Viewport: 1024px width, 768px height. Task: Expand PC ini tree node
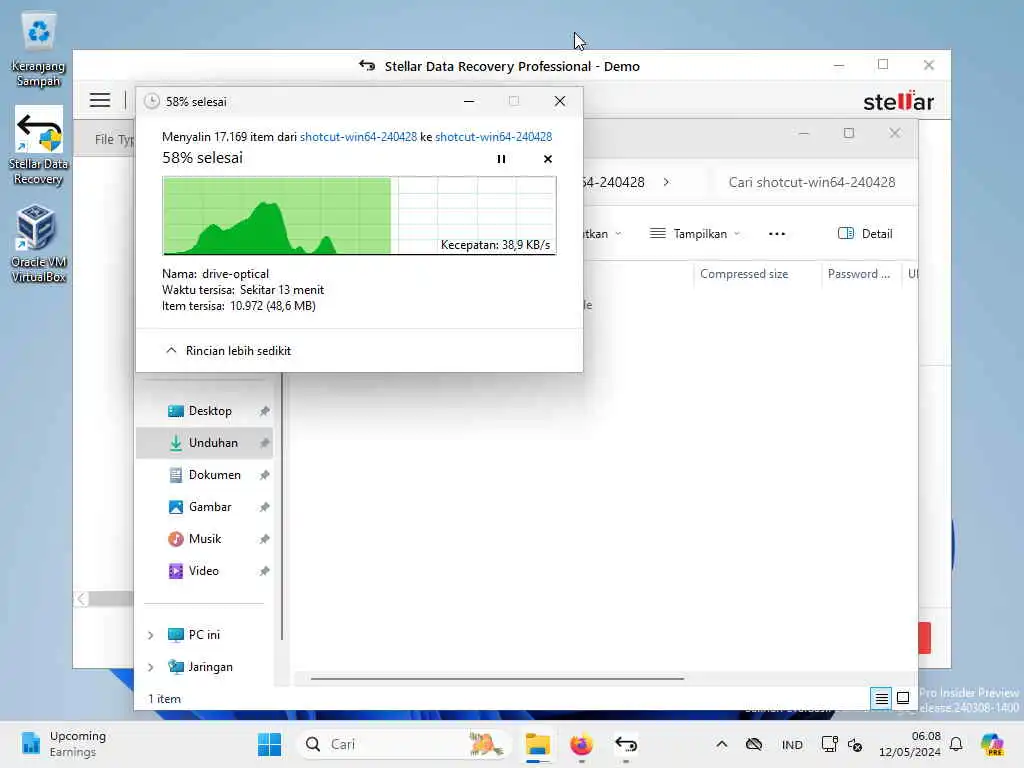pos(151,635)
